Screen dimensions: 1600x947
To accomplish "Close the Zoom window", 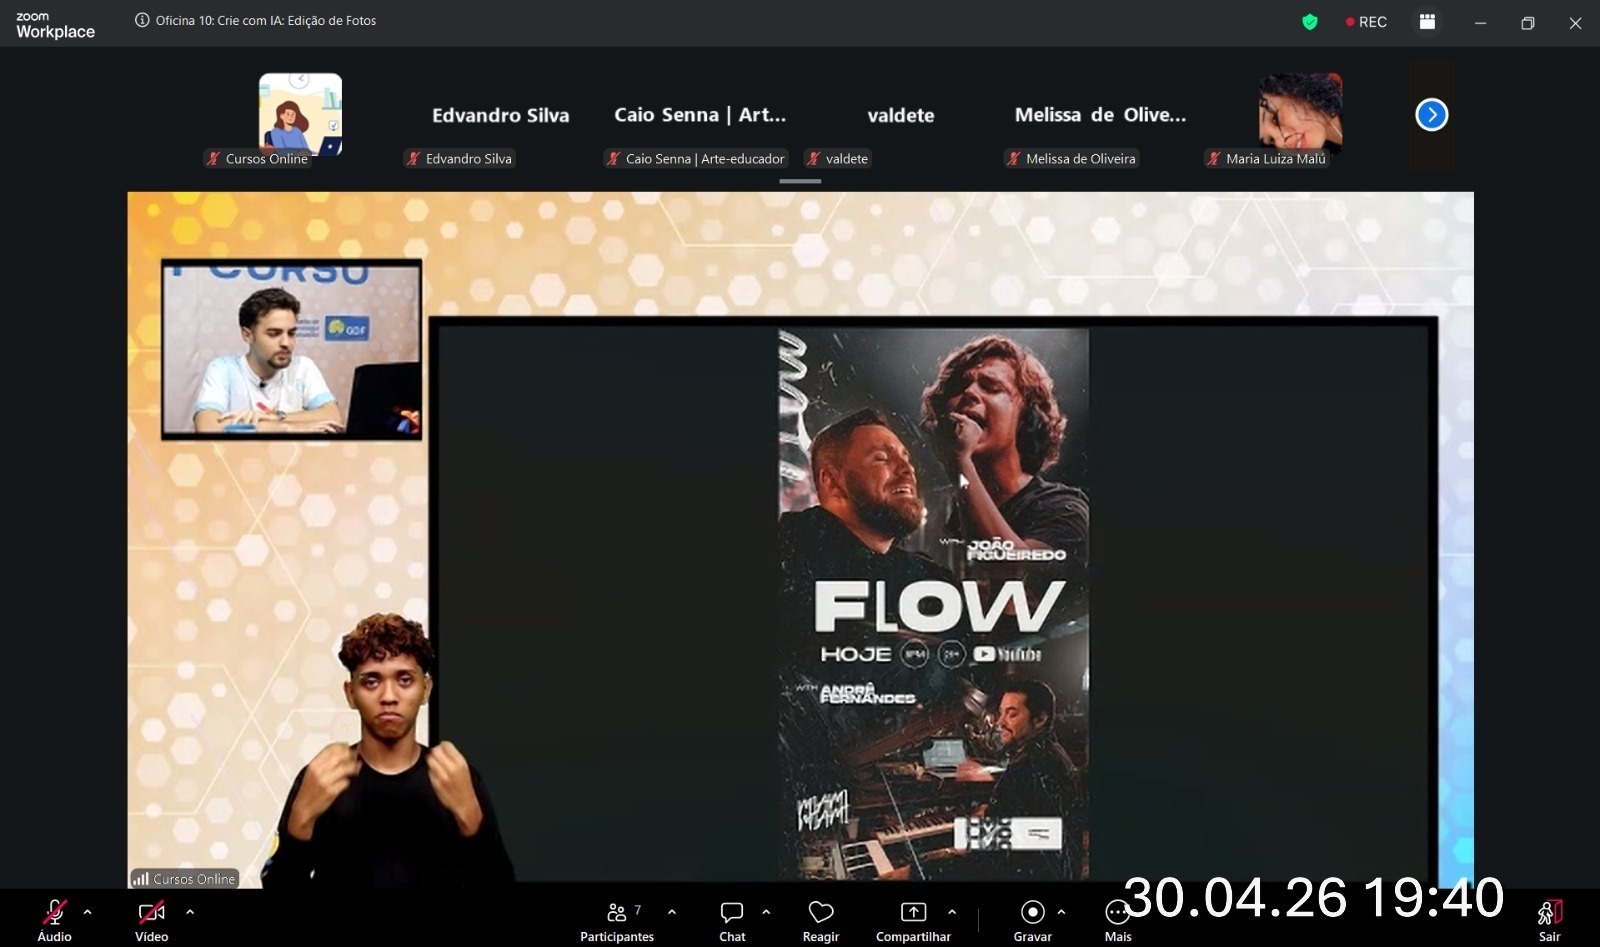I will pyautogui.click(x=1575, y=23).
